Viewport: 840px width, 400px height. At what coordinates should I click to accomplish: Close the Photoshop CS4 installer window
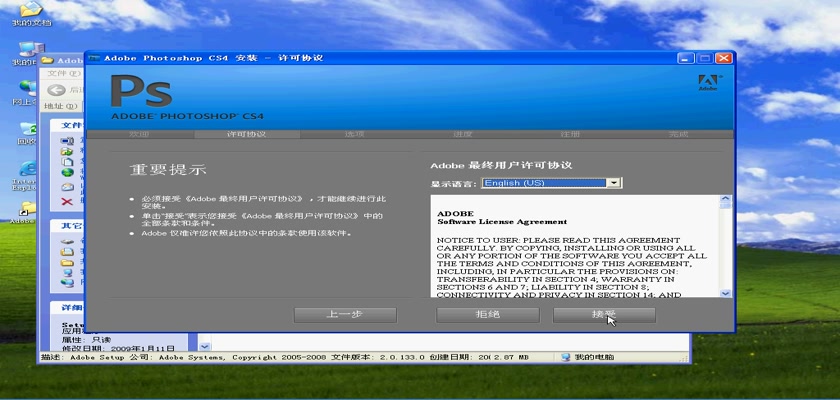[724, 58]
